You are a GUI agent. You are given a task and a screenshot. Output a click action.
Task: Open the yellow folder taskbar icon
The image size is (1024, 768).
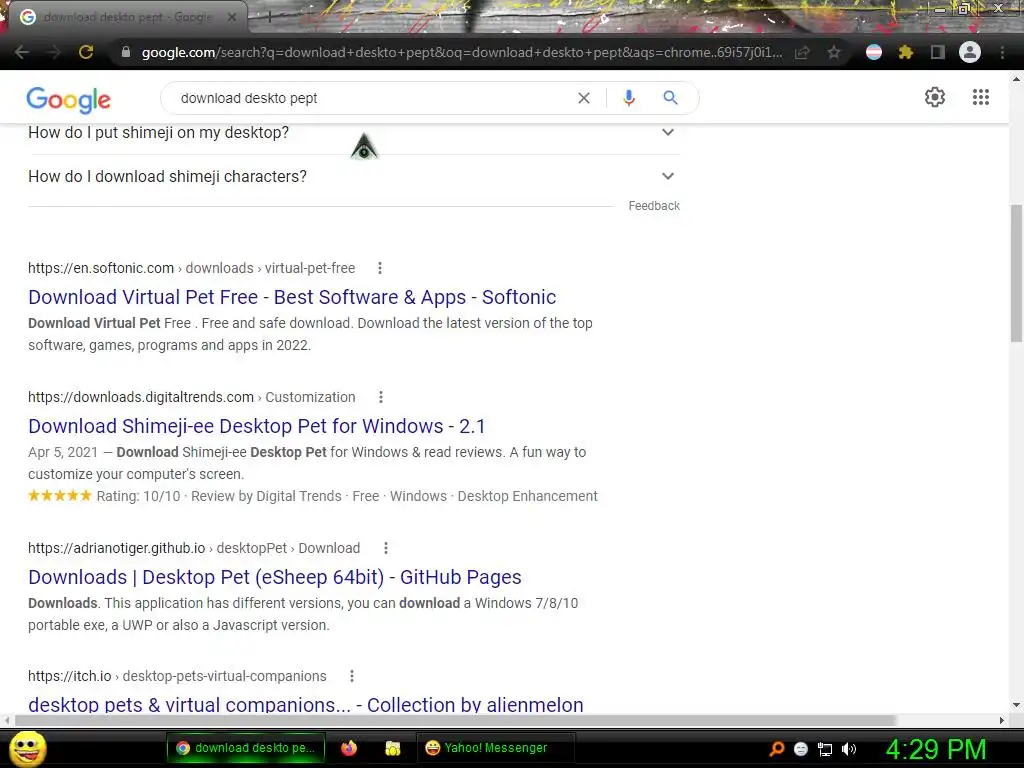392,748
